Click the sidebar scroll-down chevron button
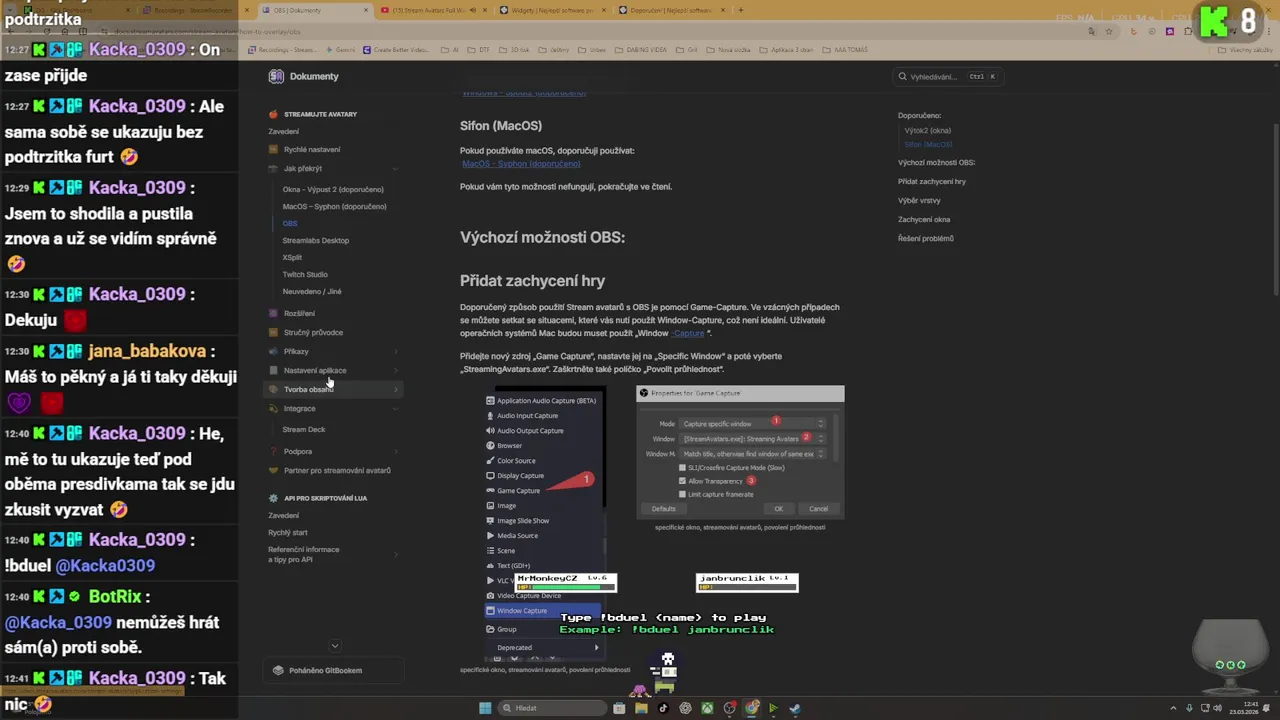1280x720 pixels. pos(334,646)
